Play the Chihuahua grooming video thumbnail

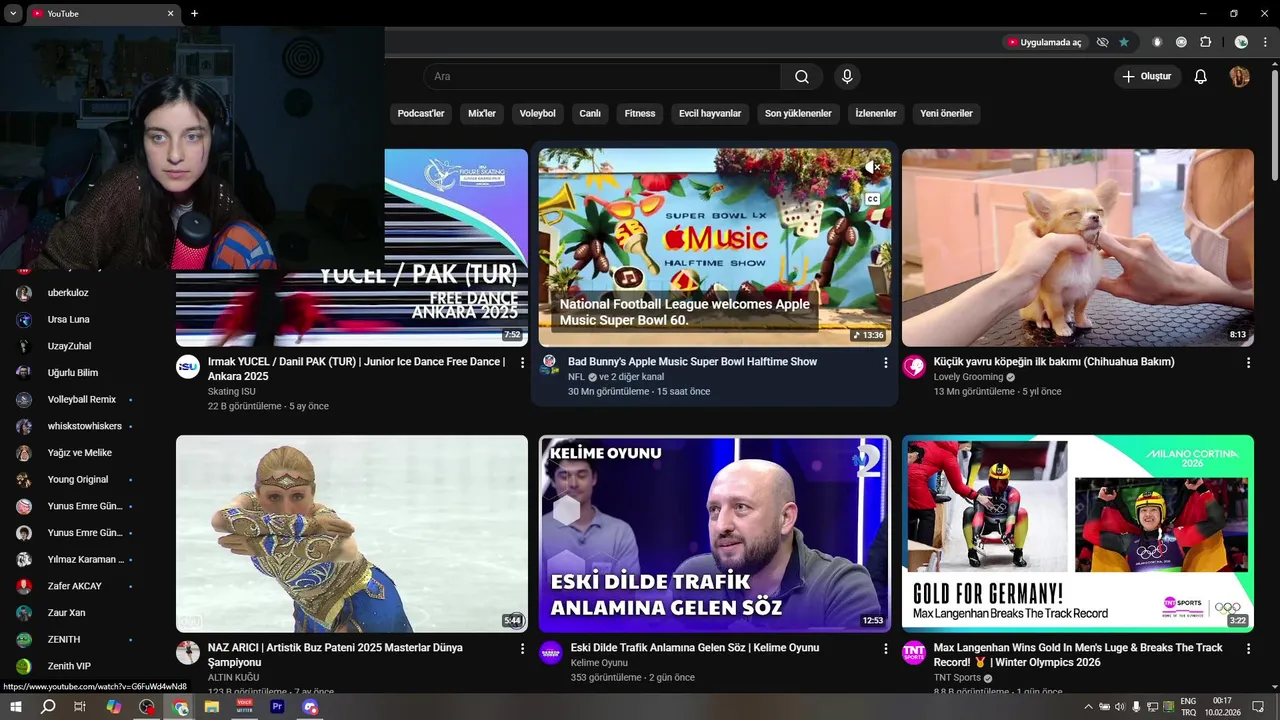[x=1078, y=248]
